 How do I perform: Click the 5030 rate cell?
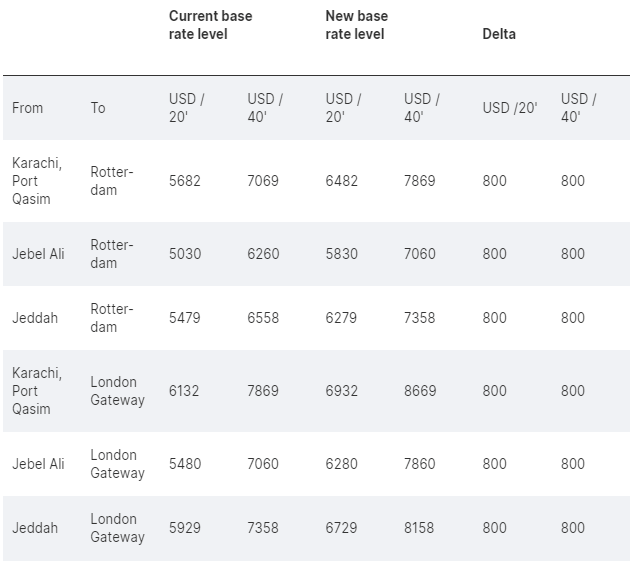(185, 254)
